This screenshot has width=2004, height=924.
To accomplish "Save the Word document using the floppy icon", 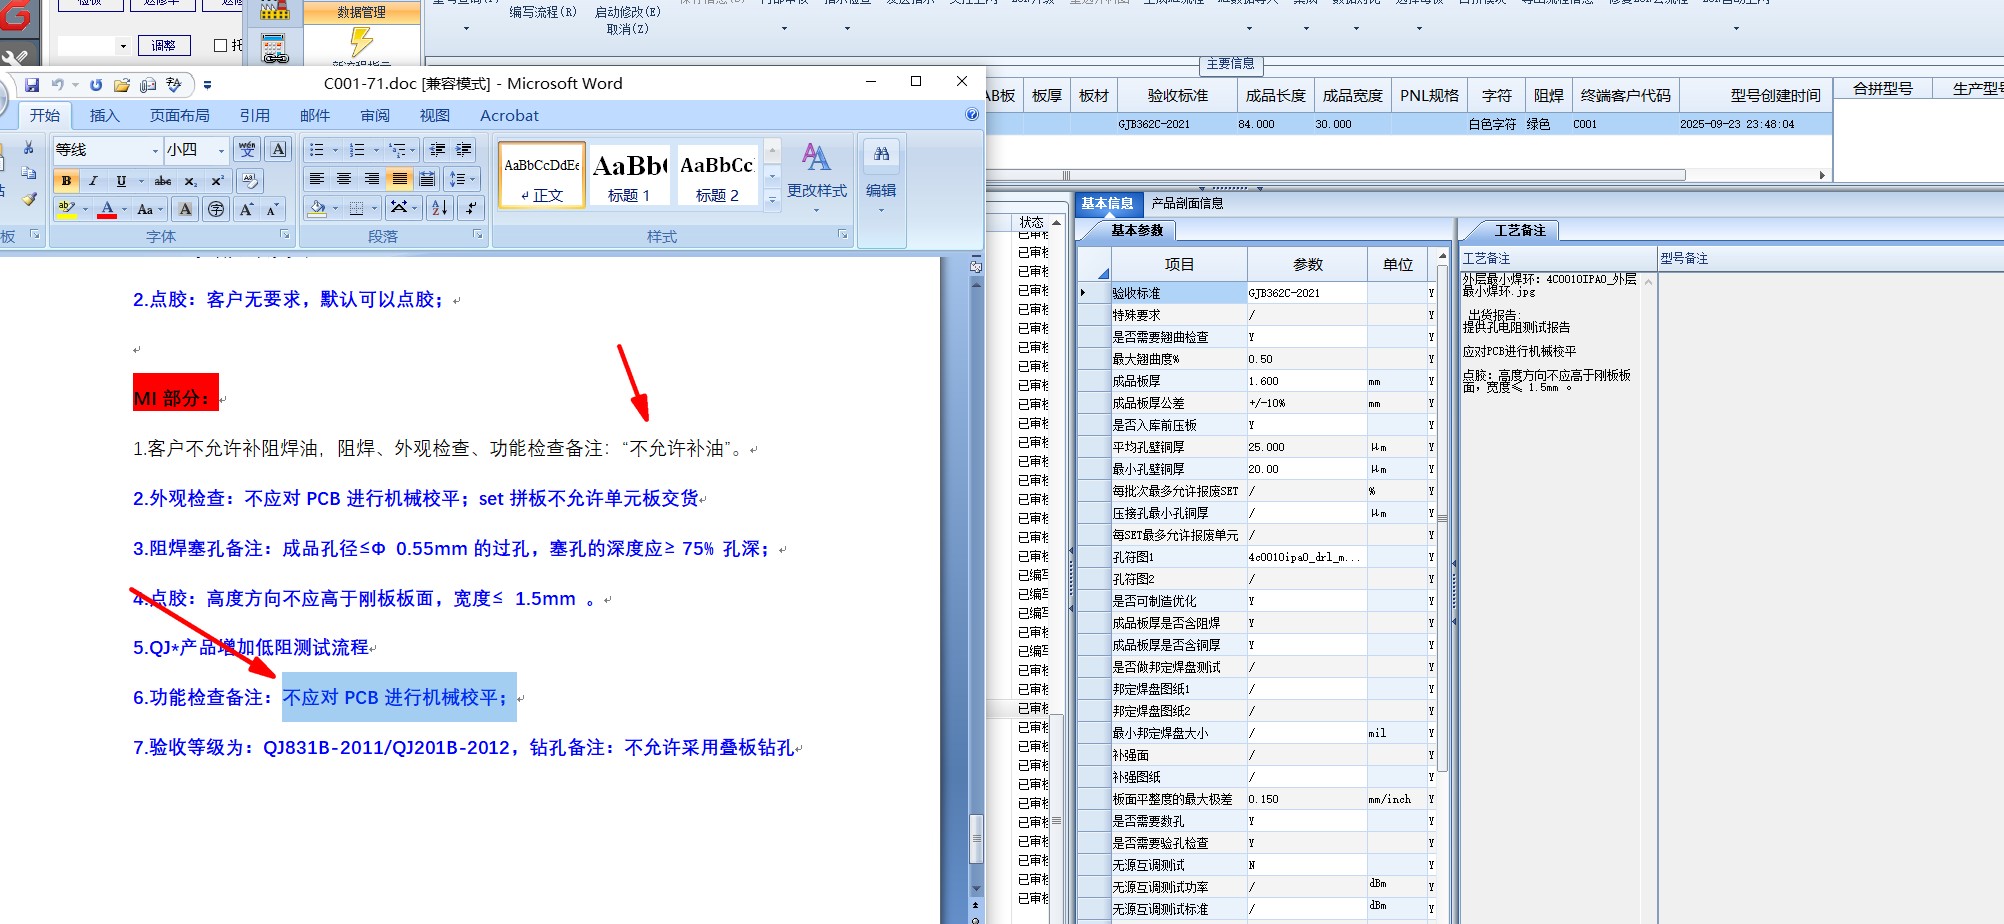I will [x=32, y=85].
